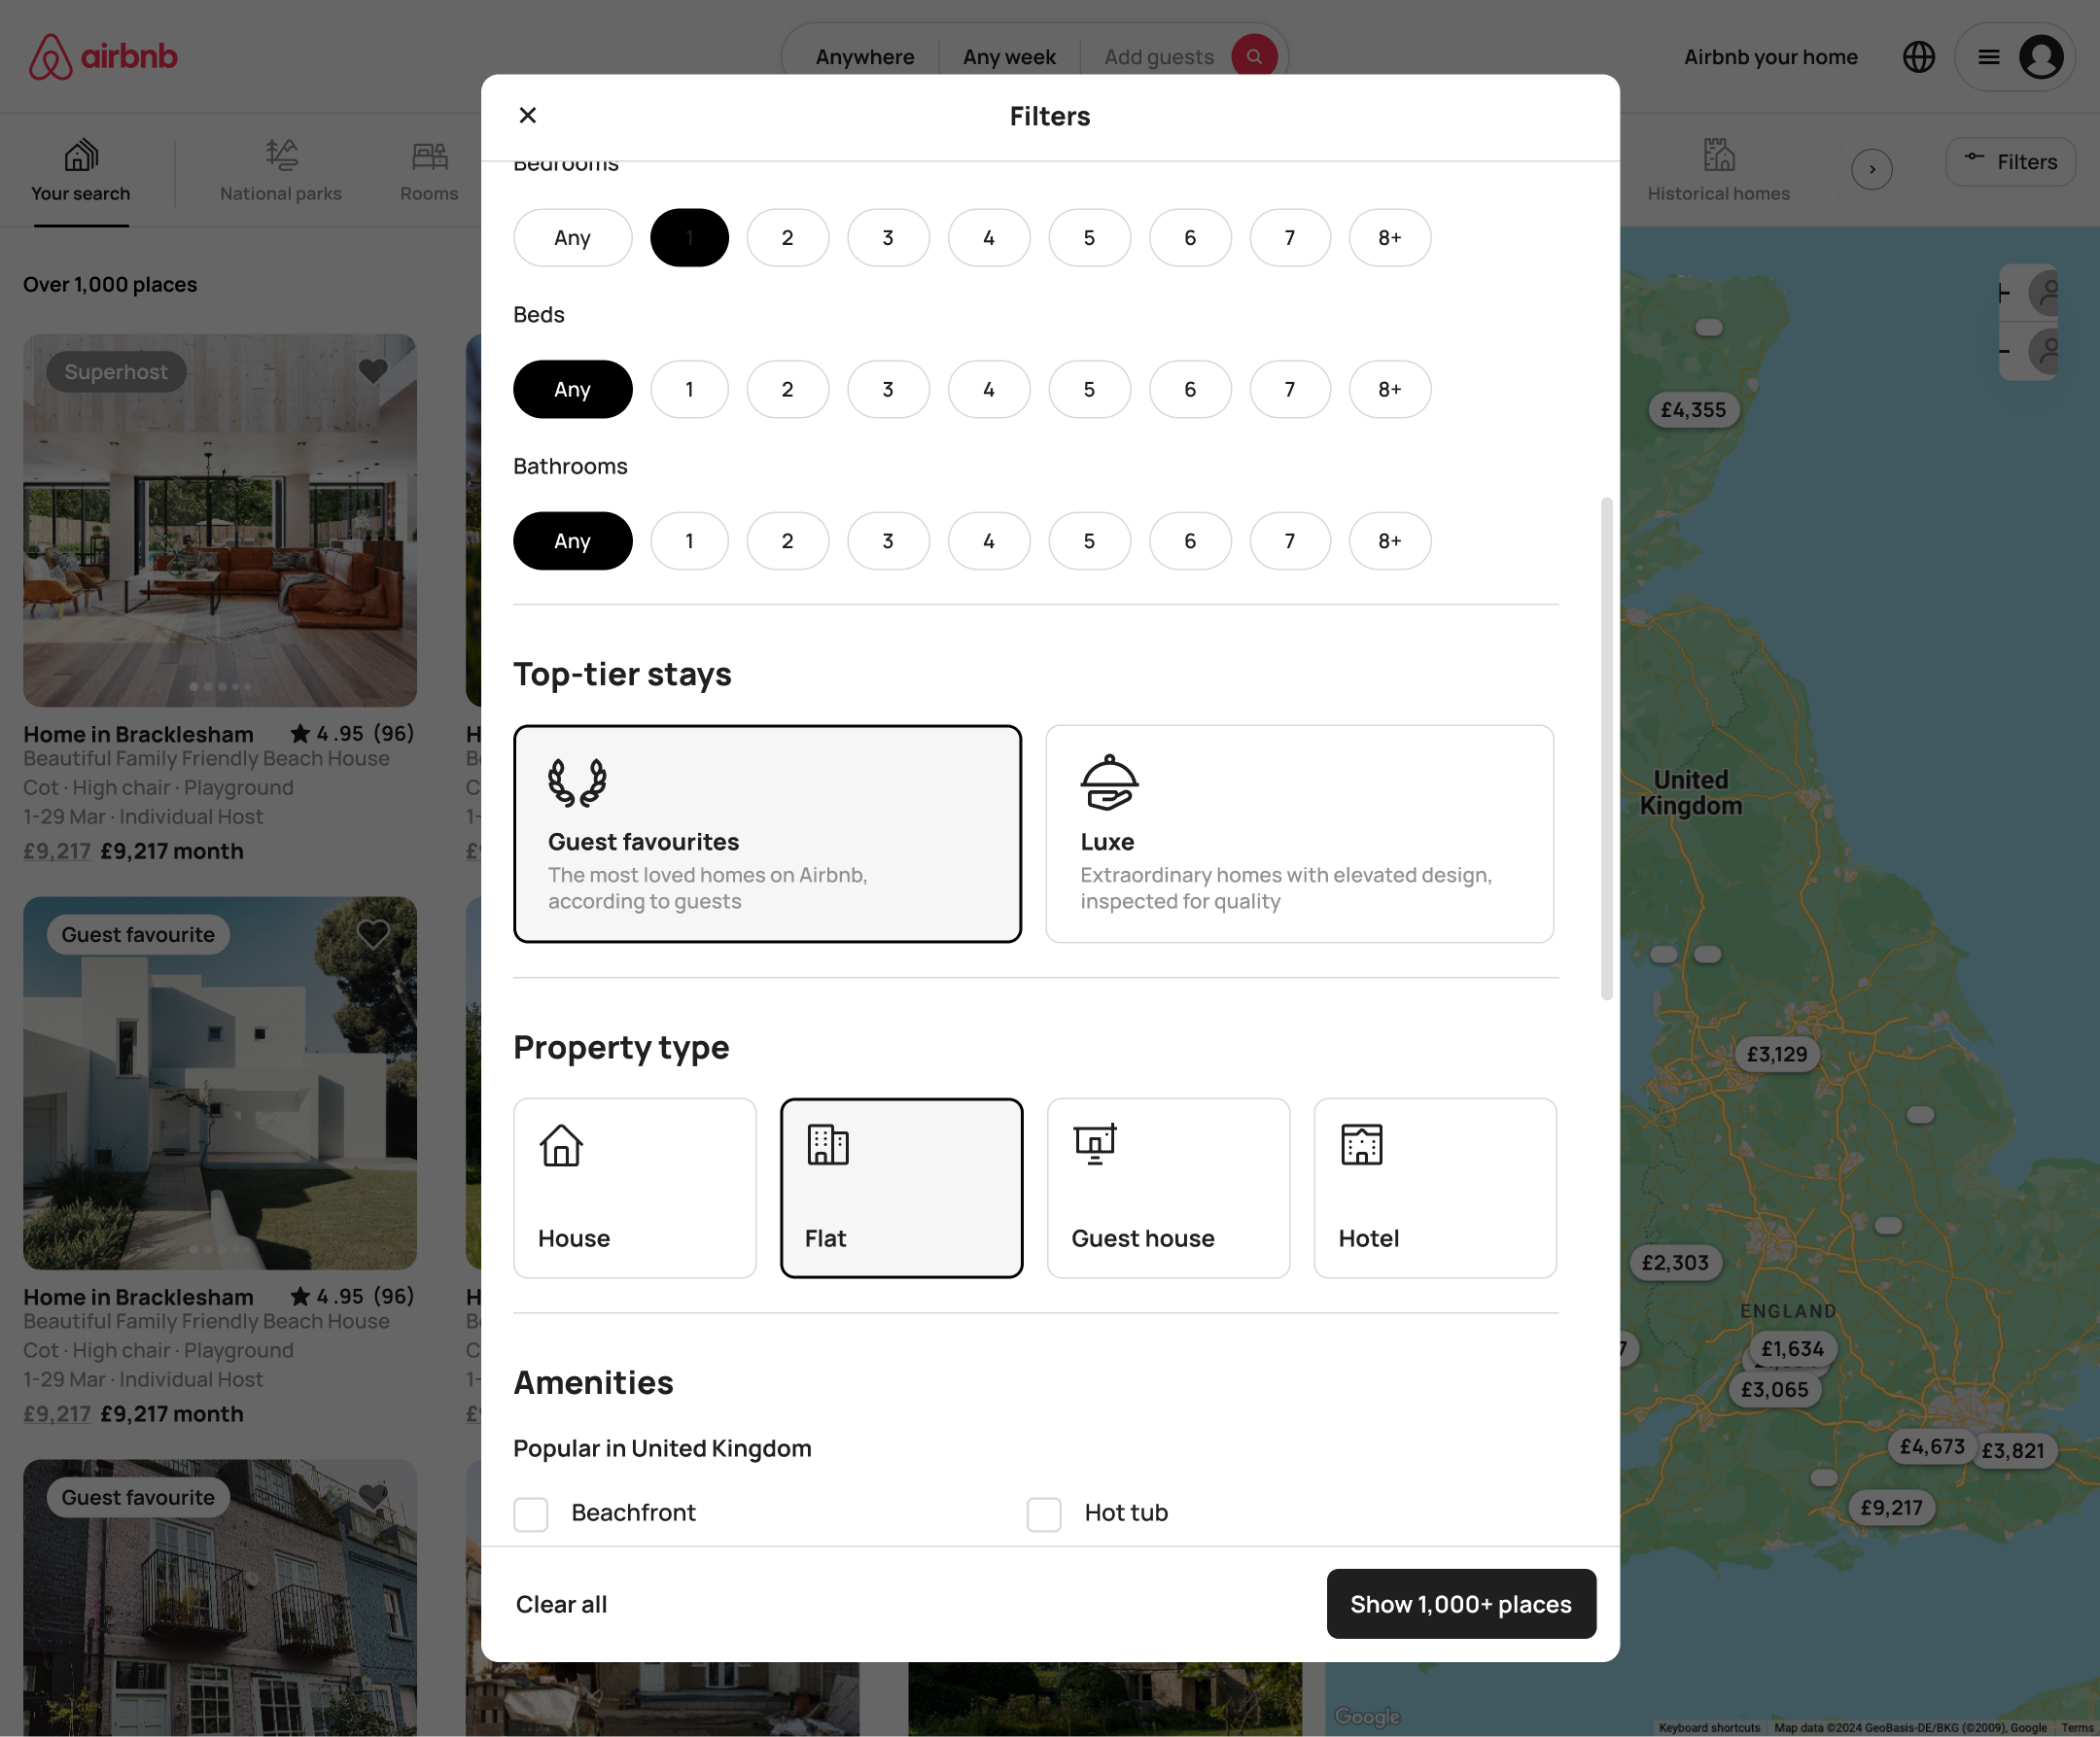The height and width of the screenshot is (1737, 2100).
Task: Open the Historical homes category tab
Action: (x=1717, y=170)
